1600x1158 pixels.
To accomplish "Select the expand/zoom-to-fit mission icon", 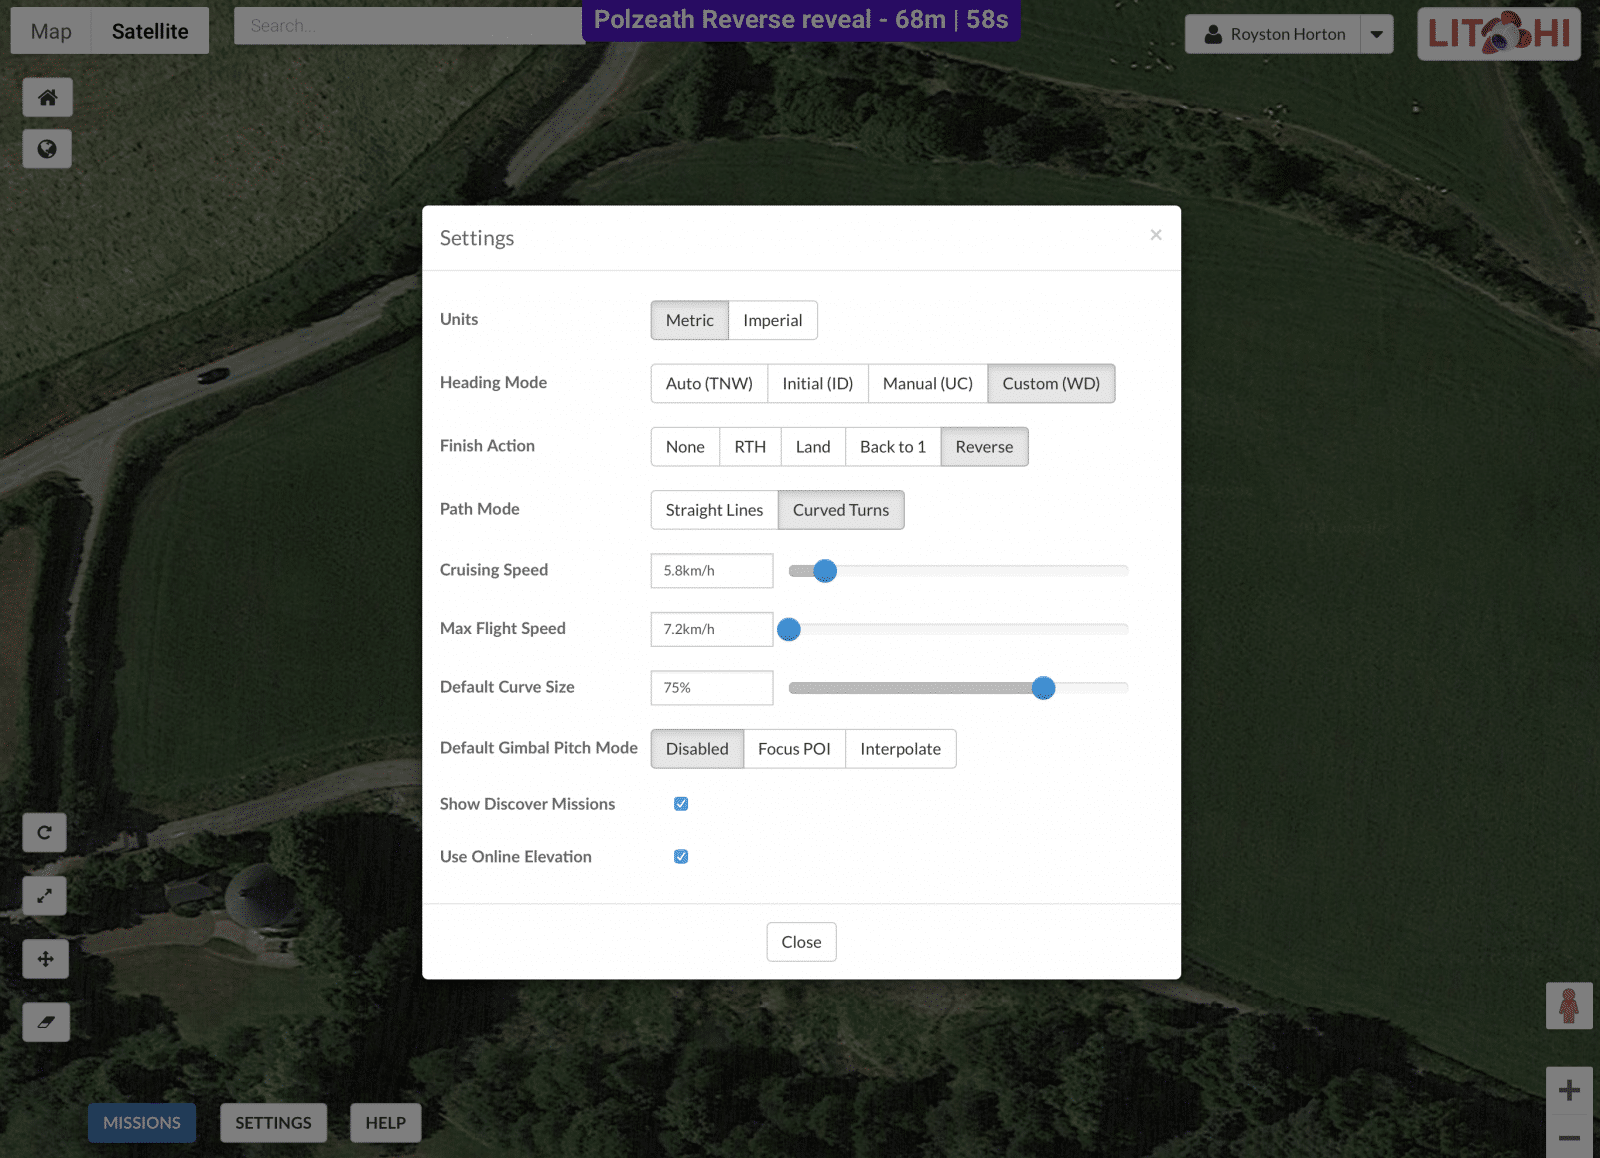I will coord(44,895).
